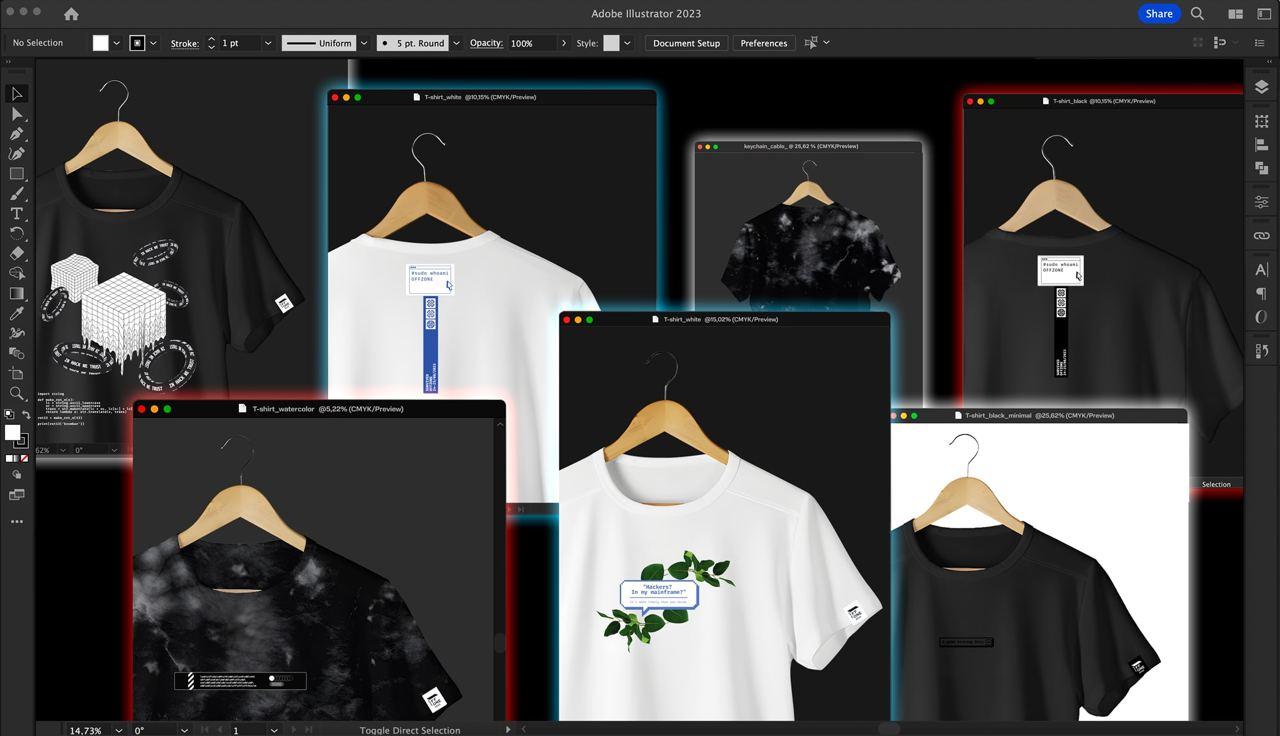Select the Eraser tool
This screenshot has height=736, width=1280.
click(x=17, y=254)
